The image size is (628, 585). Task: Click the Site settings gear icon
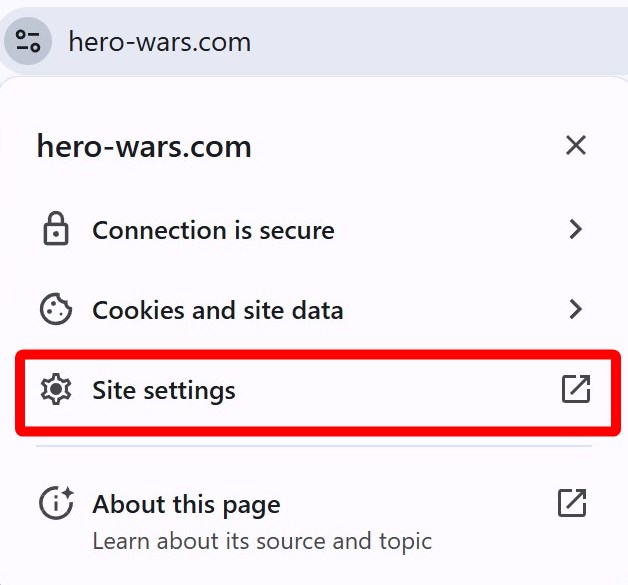pyautogui.click(x=56, y=389)
